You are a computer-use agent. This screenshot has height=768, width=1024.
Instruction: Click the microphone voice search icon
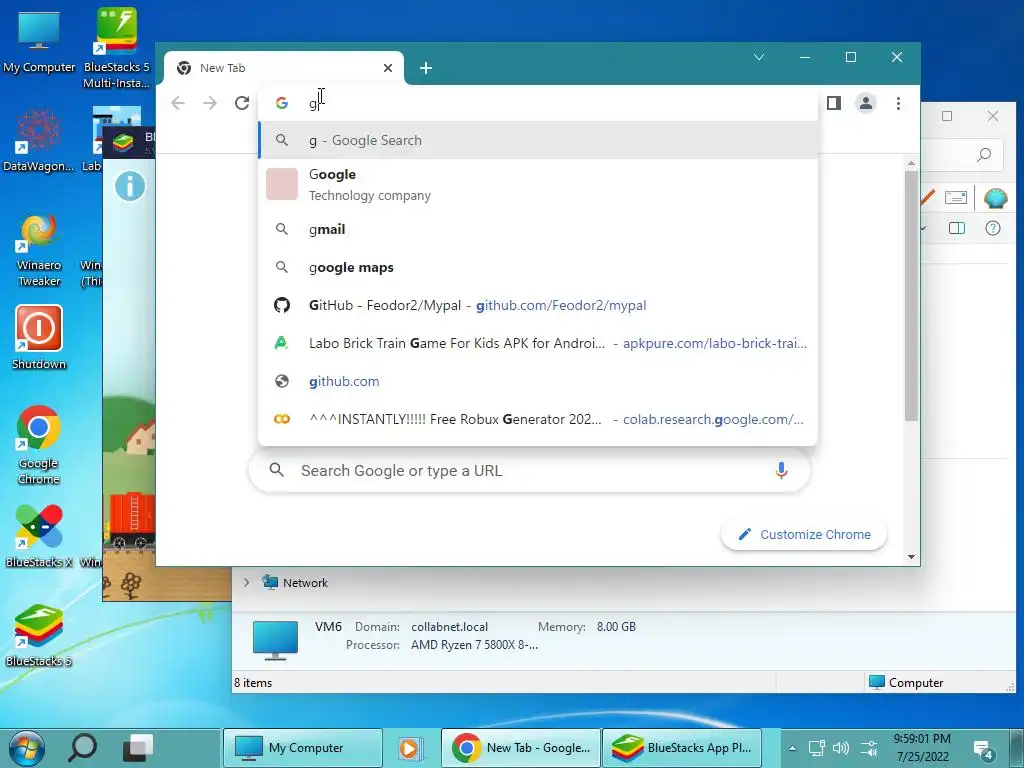pos(781,470)
